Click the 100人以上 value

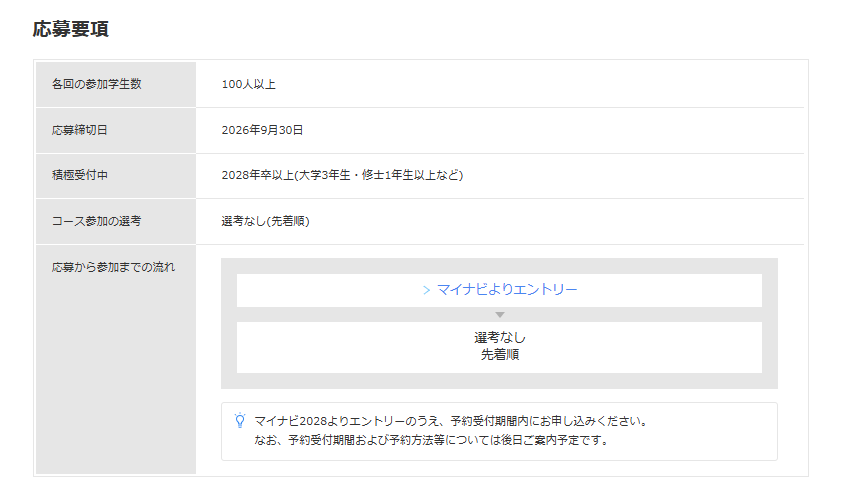(249, 85)
